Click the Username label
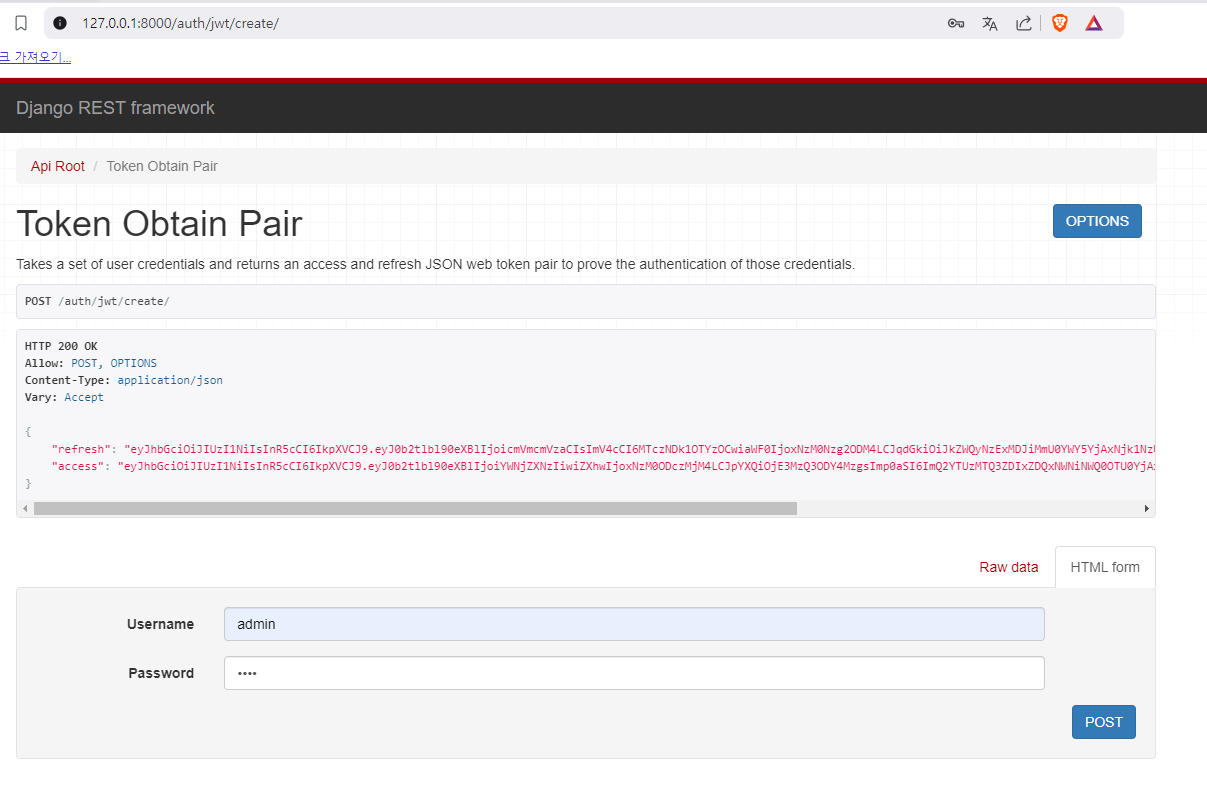Image resolution: width=1207 pixels, height=811 pixels. (160, 624)
